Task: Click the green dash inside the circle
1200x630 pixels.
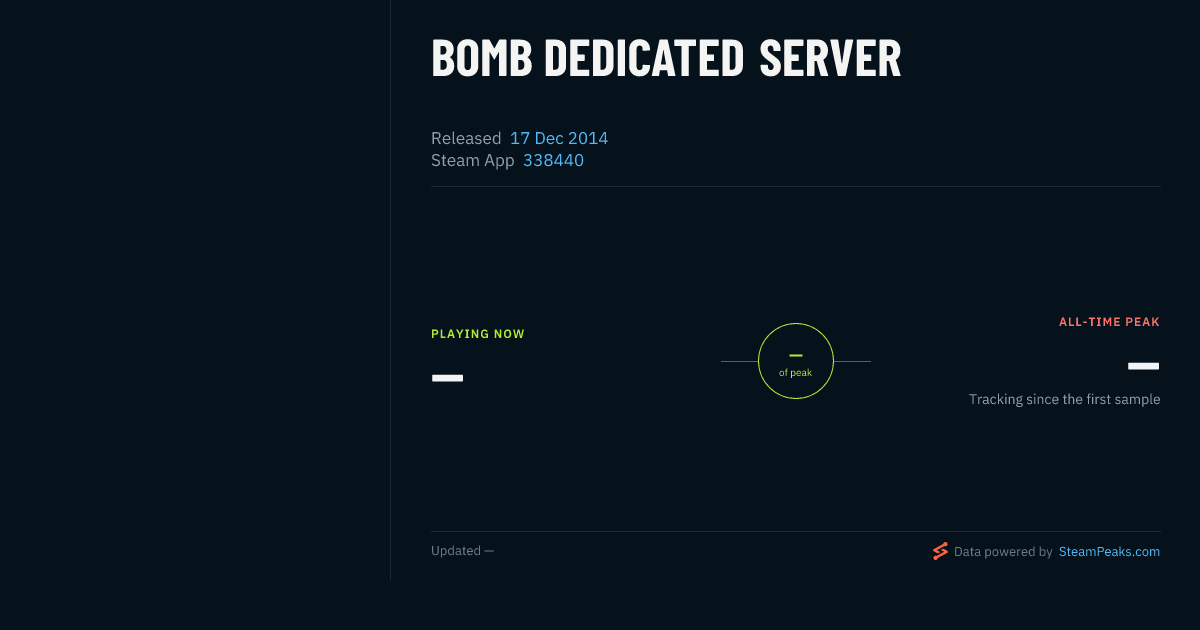Action: [x=796, y=355]
